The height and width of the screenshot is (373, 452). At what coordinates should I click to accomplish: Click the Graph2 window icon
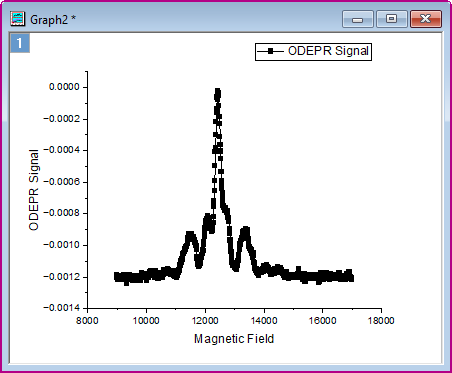tap(17, 19)
